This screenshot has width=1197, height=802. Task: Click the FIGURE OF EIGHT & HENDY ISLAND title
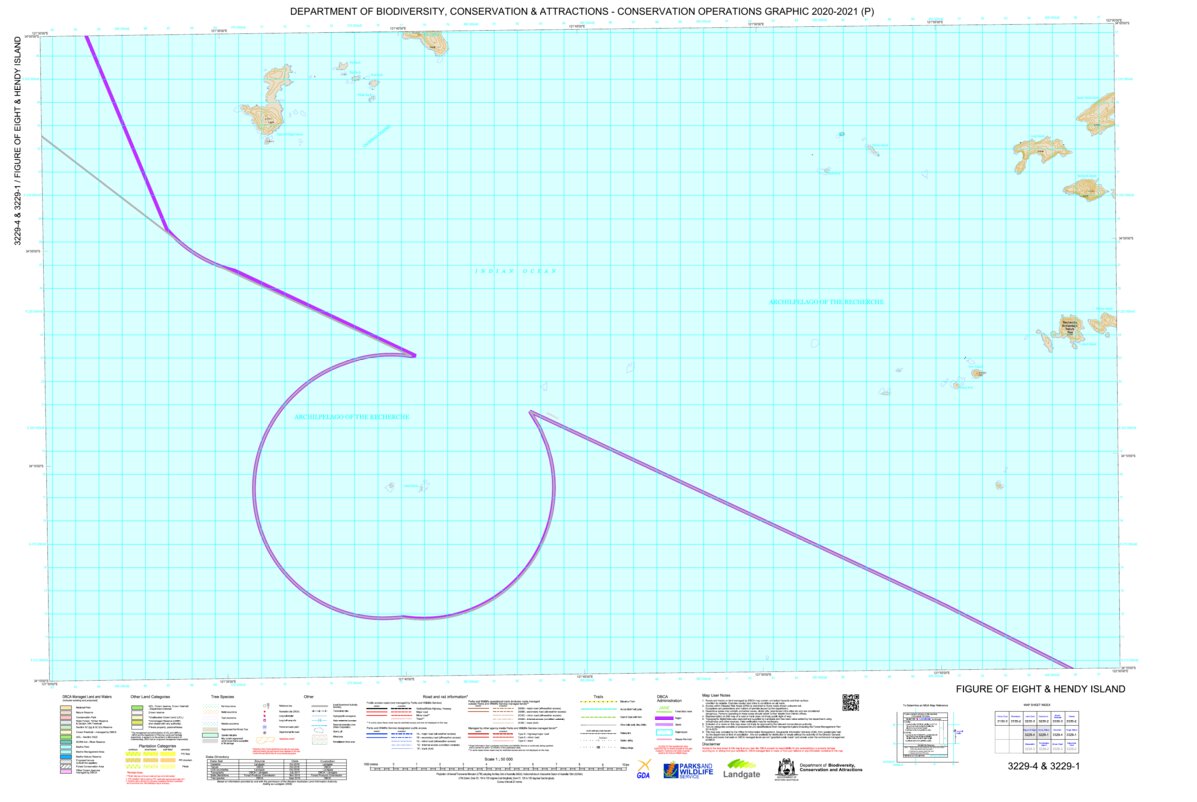click(1041, 689)
